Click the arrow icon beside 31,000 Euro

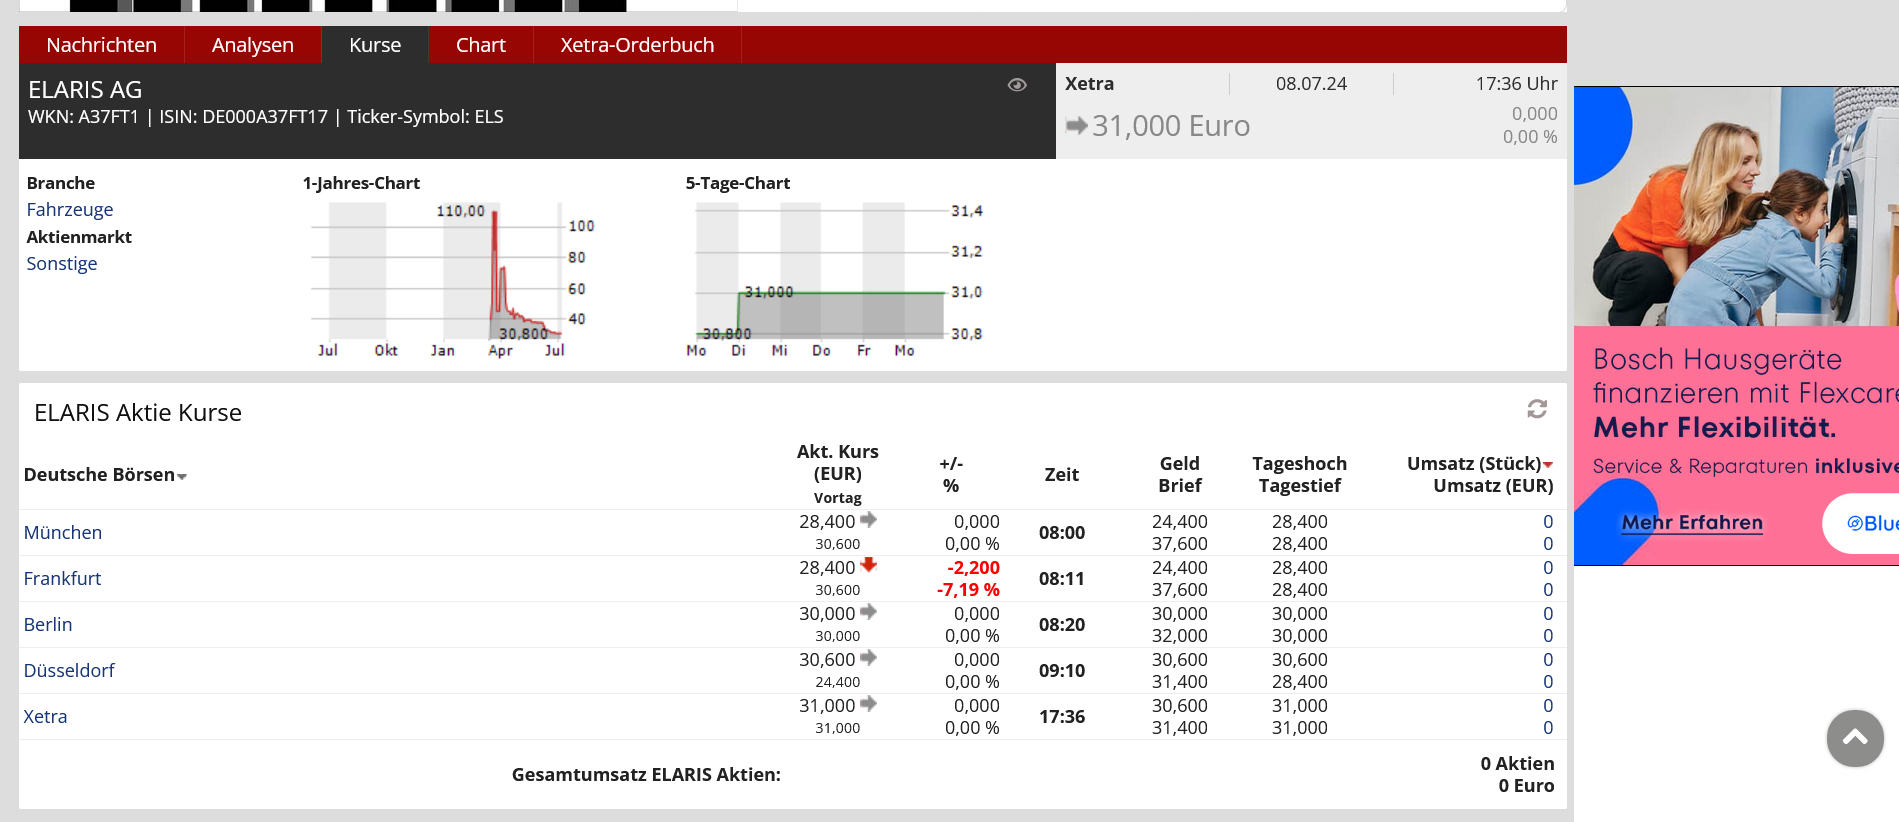pyautogui.click(x=1076, y=126)
